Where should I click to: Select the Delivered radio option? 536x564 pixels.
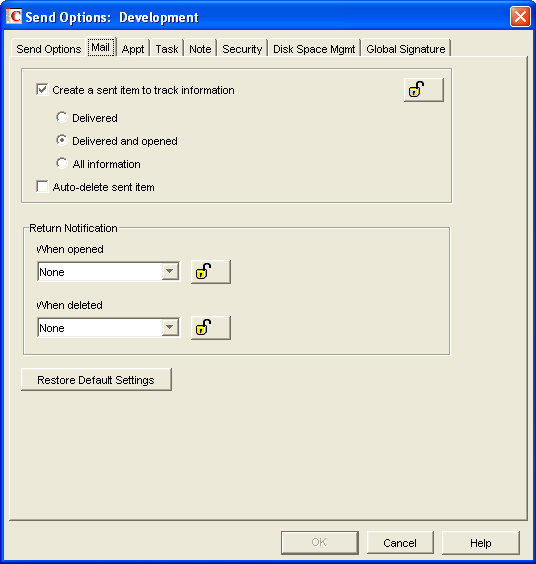(62, 117)
